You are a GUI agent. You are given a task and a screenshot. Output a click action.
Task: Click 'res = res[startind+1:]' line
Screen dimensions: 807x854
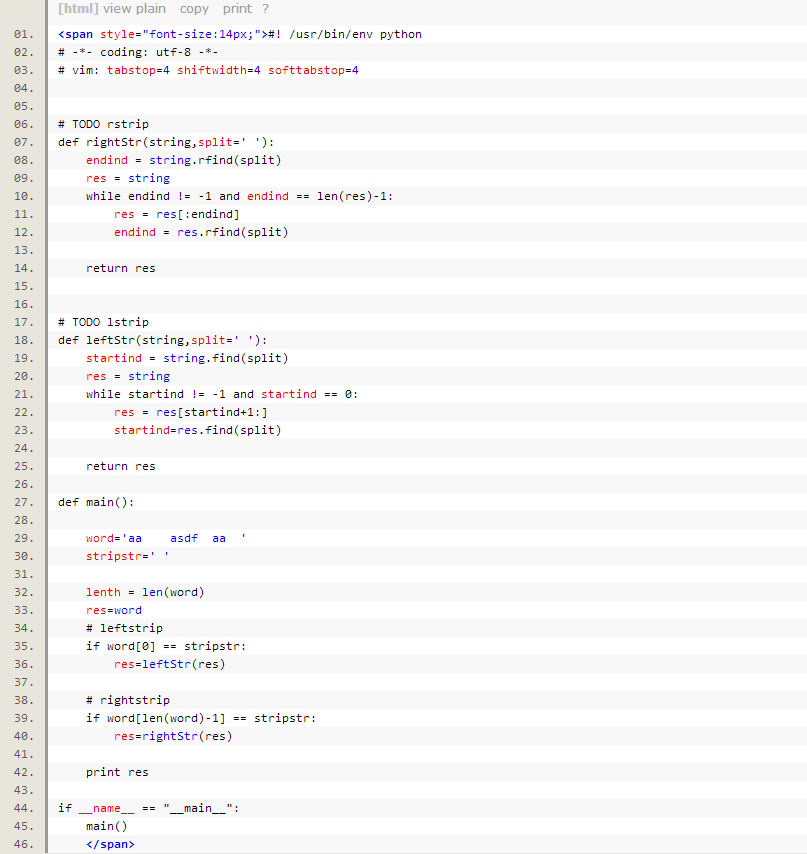tap(191, 412)
